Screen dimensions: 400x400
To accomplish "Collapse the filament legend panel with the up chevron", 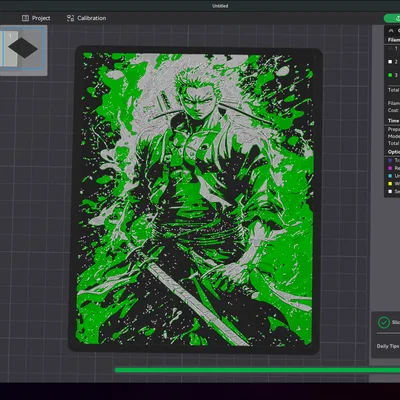I will (x=391, y=31).
